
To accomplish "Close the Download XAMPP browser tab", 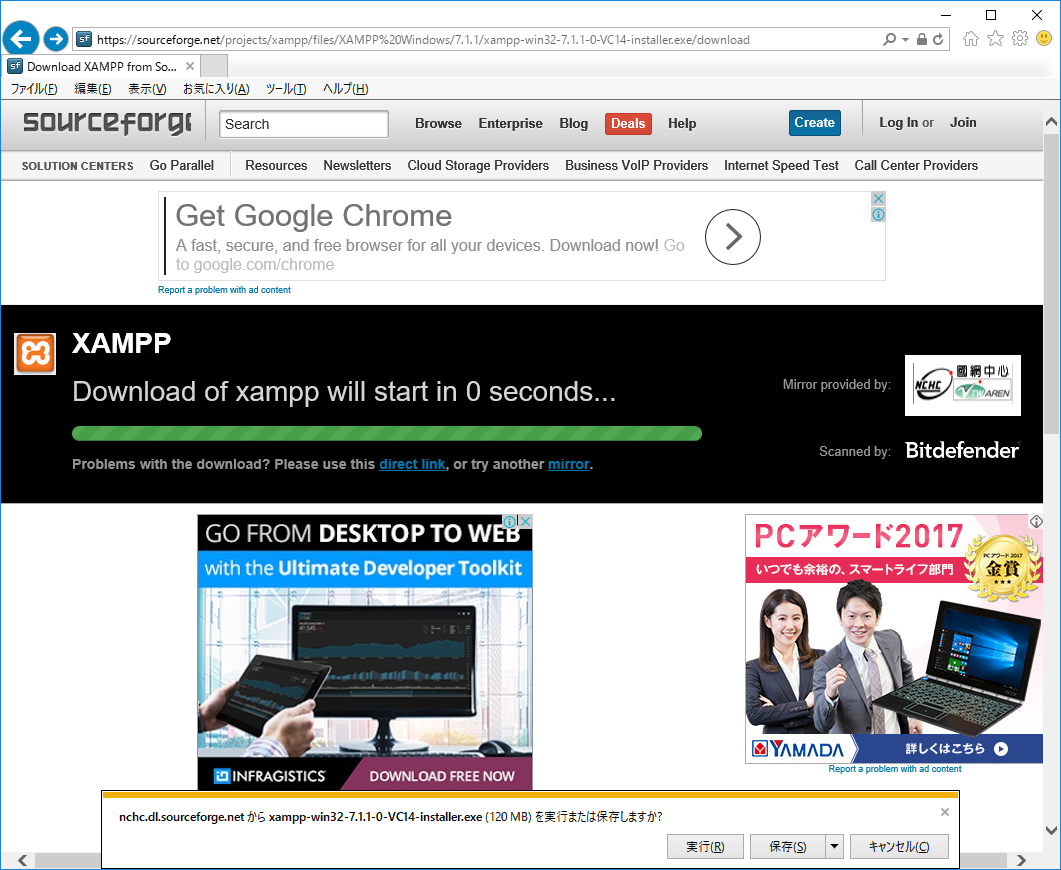I will (190, 66).
